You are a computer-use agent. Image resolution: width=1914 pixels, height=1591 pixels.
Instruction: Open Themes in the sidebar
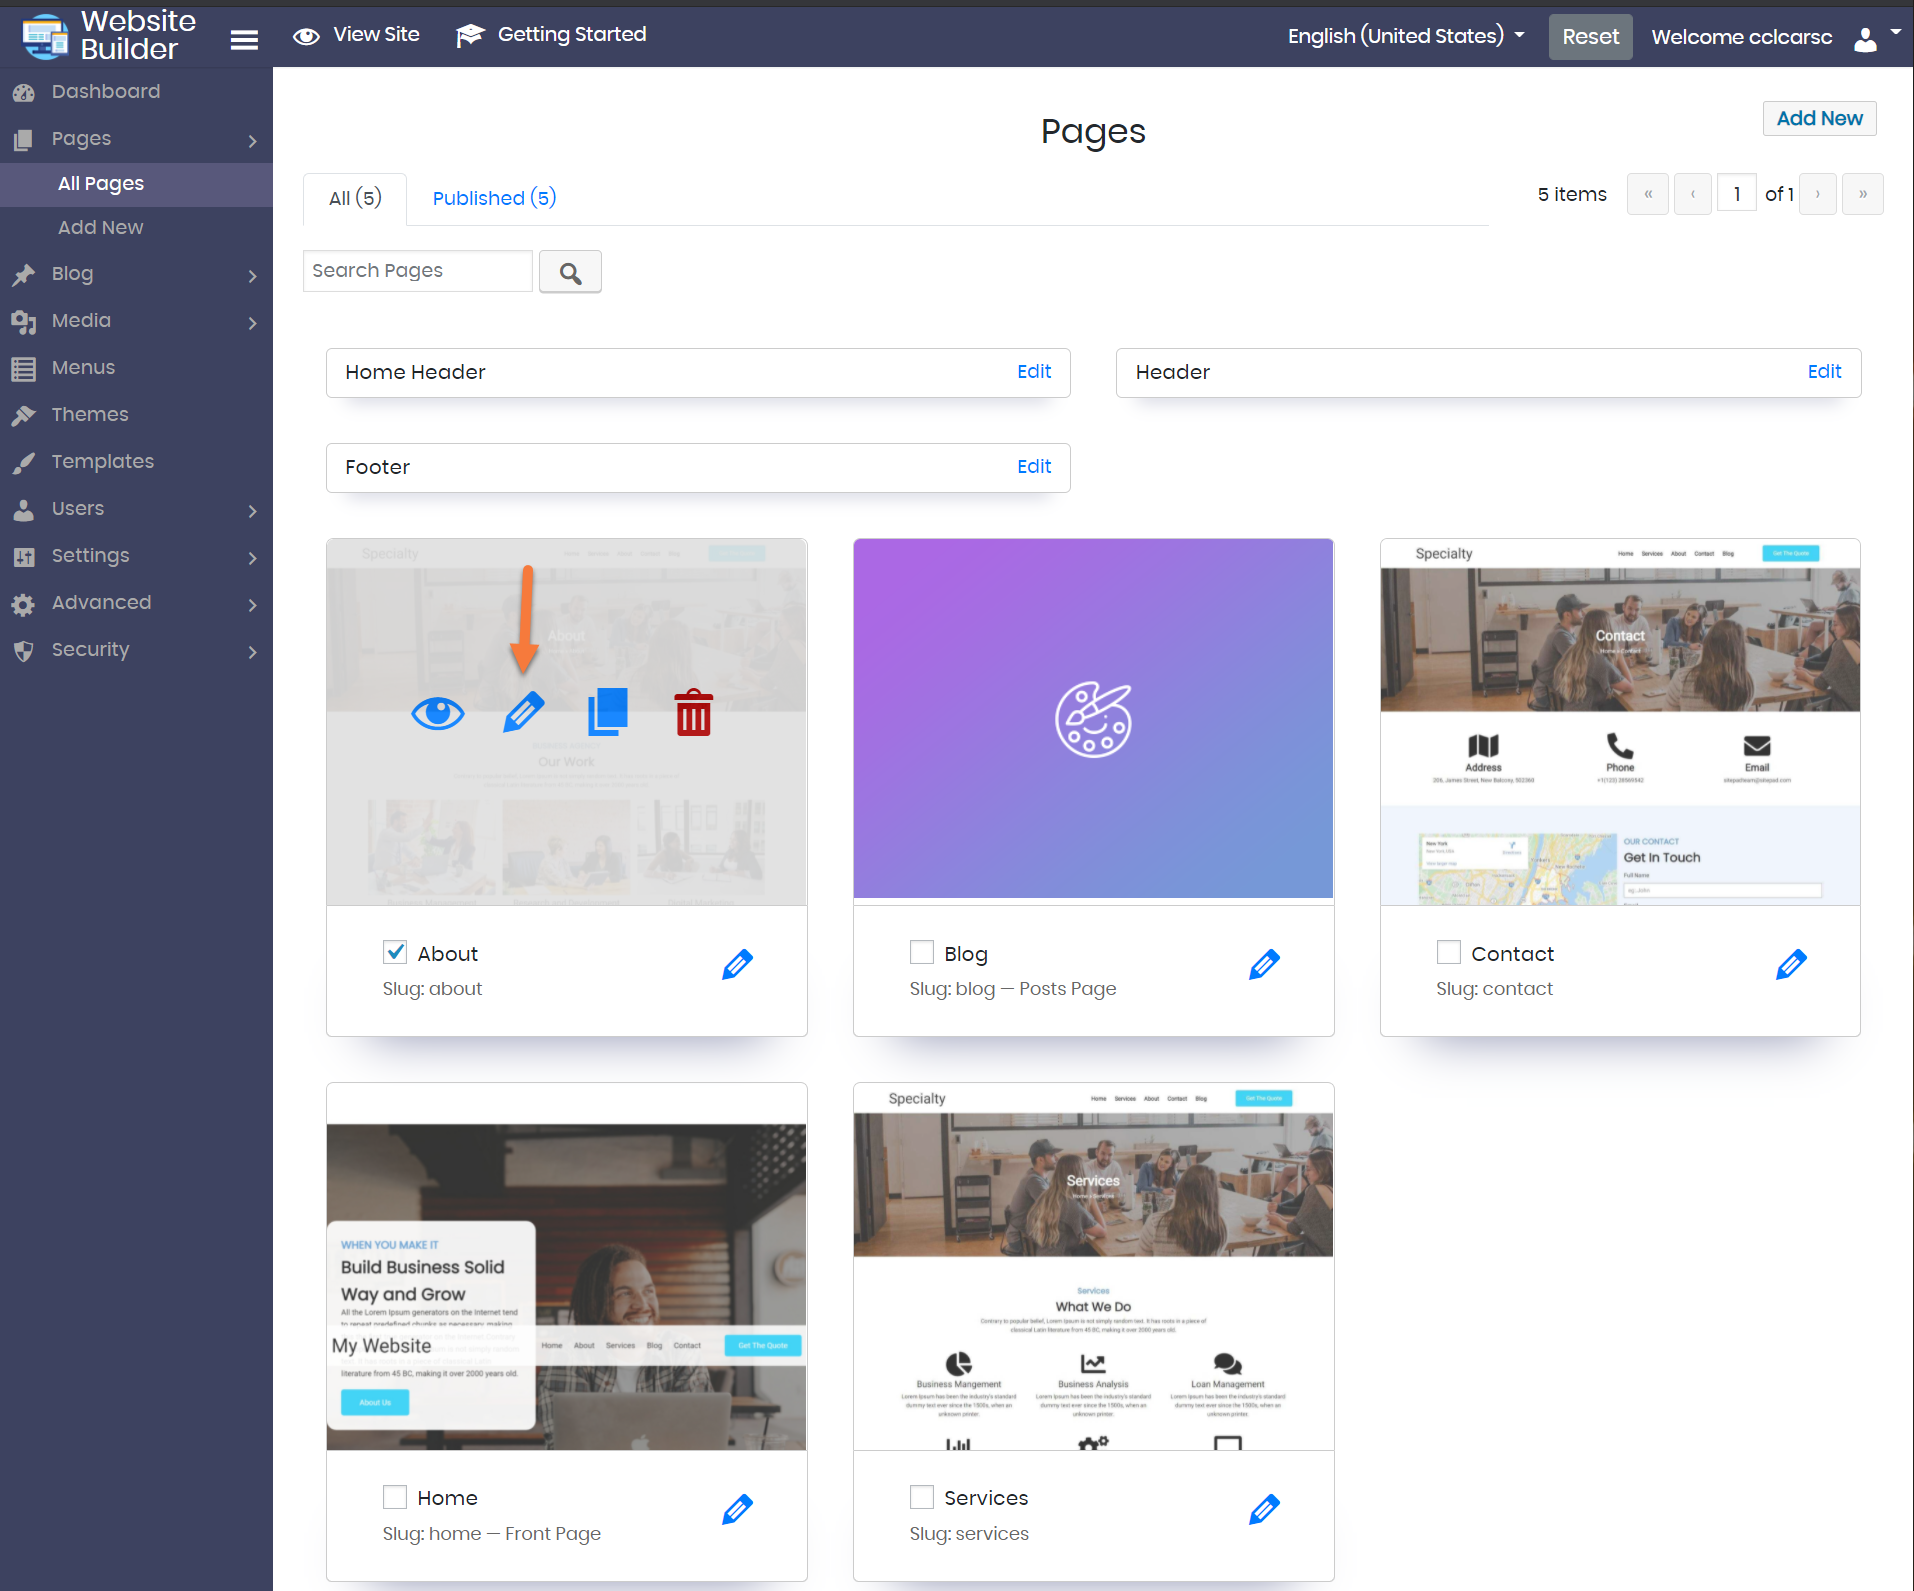pyautogui.click(x=90, y=415)
